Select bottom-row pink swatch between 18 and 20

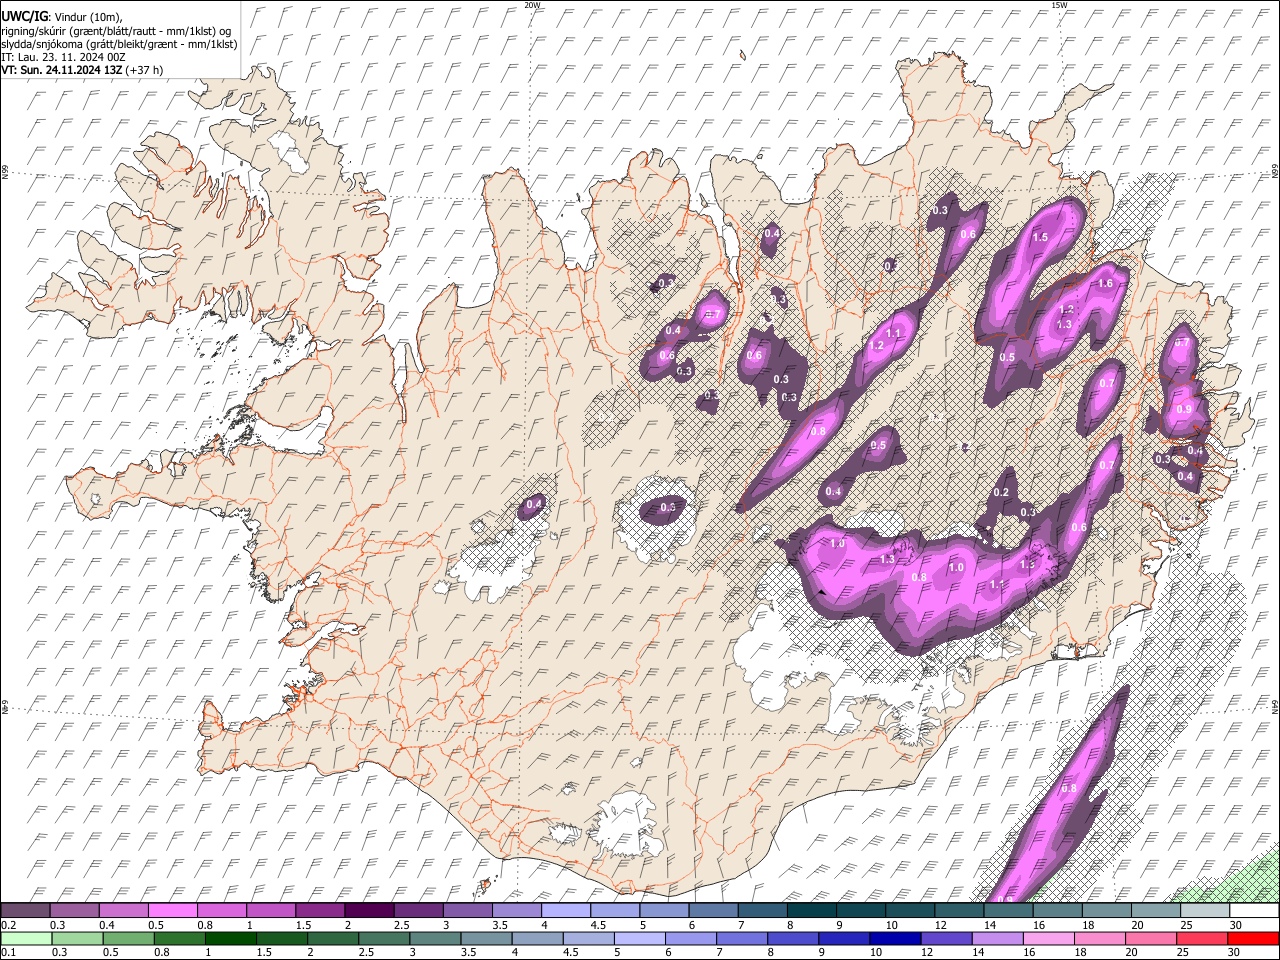tap(1101, 938)
